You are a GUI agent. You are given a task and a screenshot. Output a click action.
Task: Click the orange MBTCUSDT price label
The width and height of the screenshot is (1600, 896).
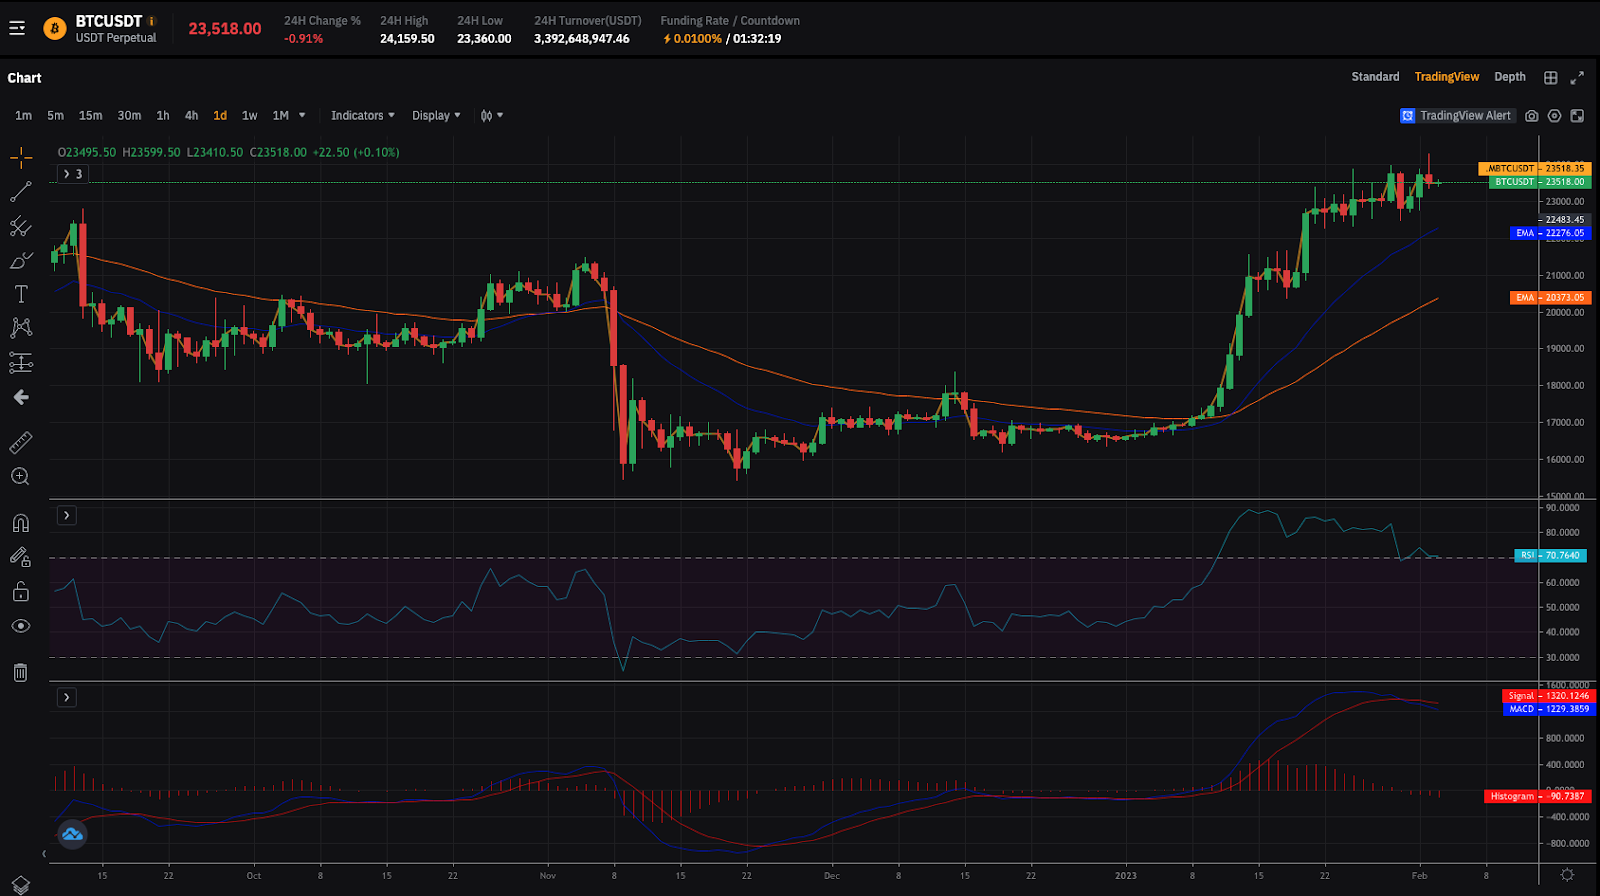tap(1535, 169)
